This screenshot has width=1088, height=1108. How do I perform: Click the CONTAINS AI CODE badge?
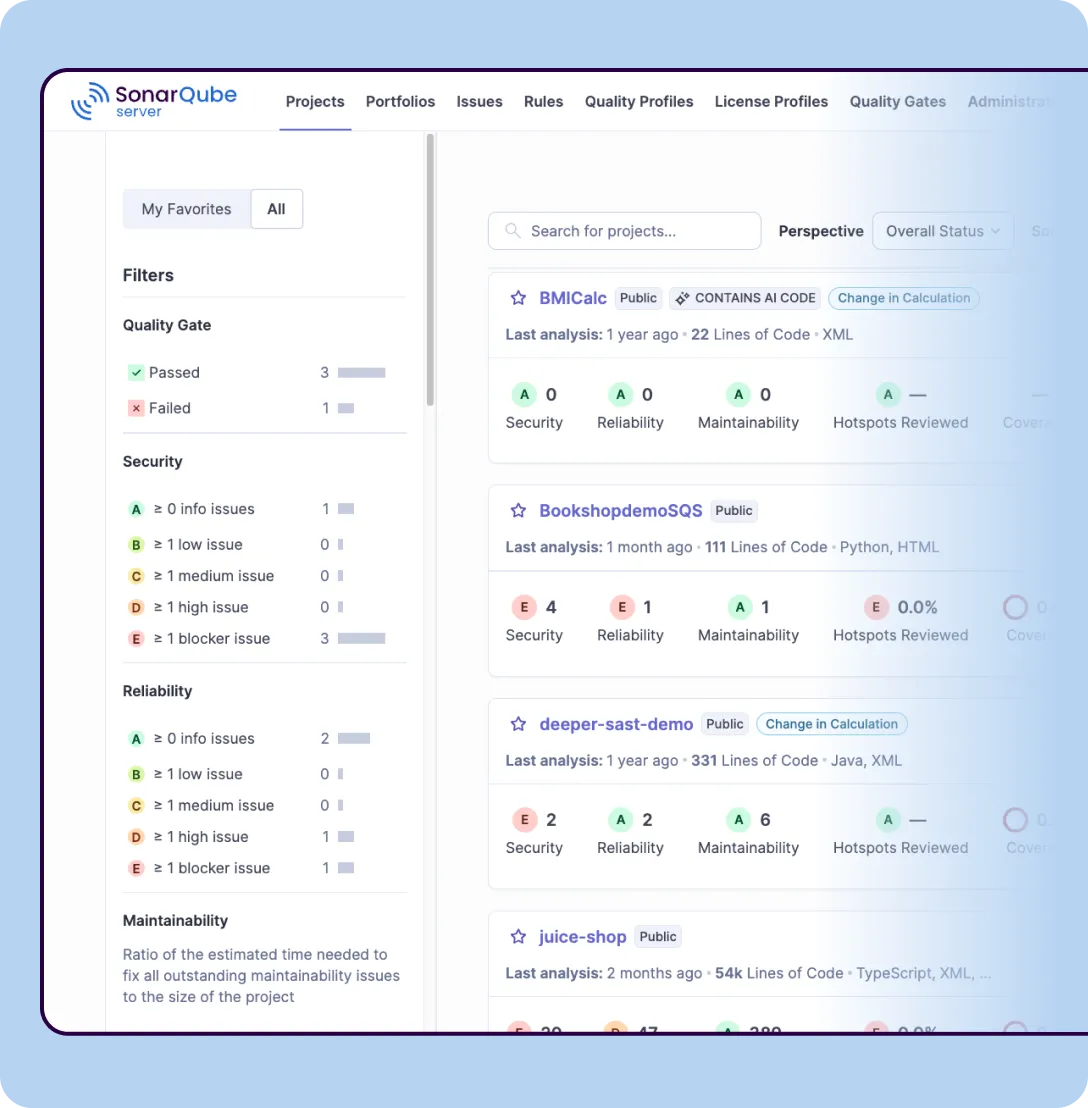[746, 298]
